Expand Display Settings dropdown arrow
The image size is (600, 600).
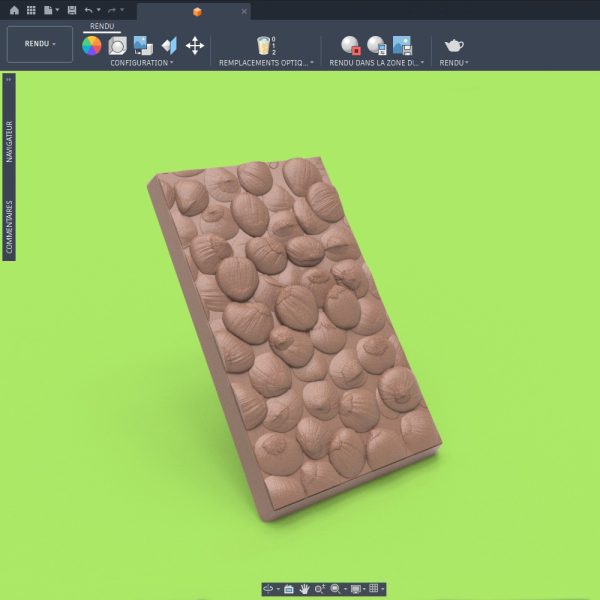(364, 589)
